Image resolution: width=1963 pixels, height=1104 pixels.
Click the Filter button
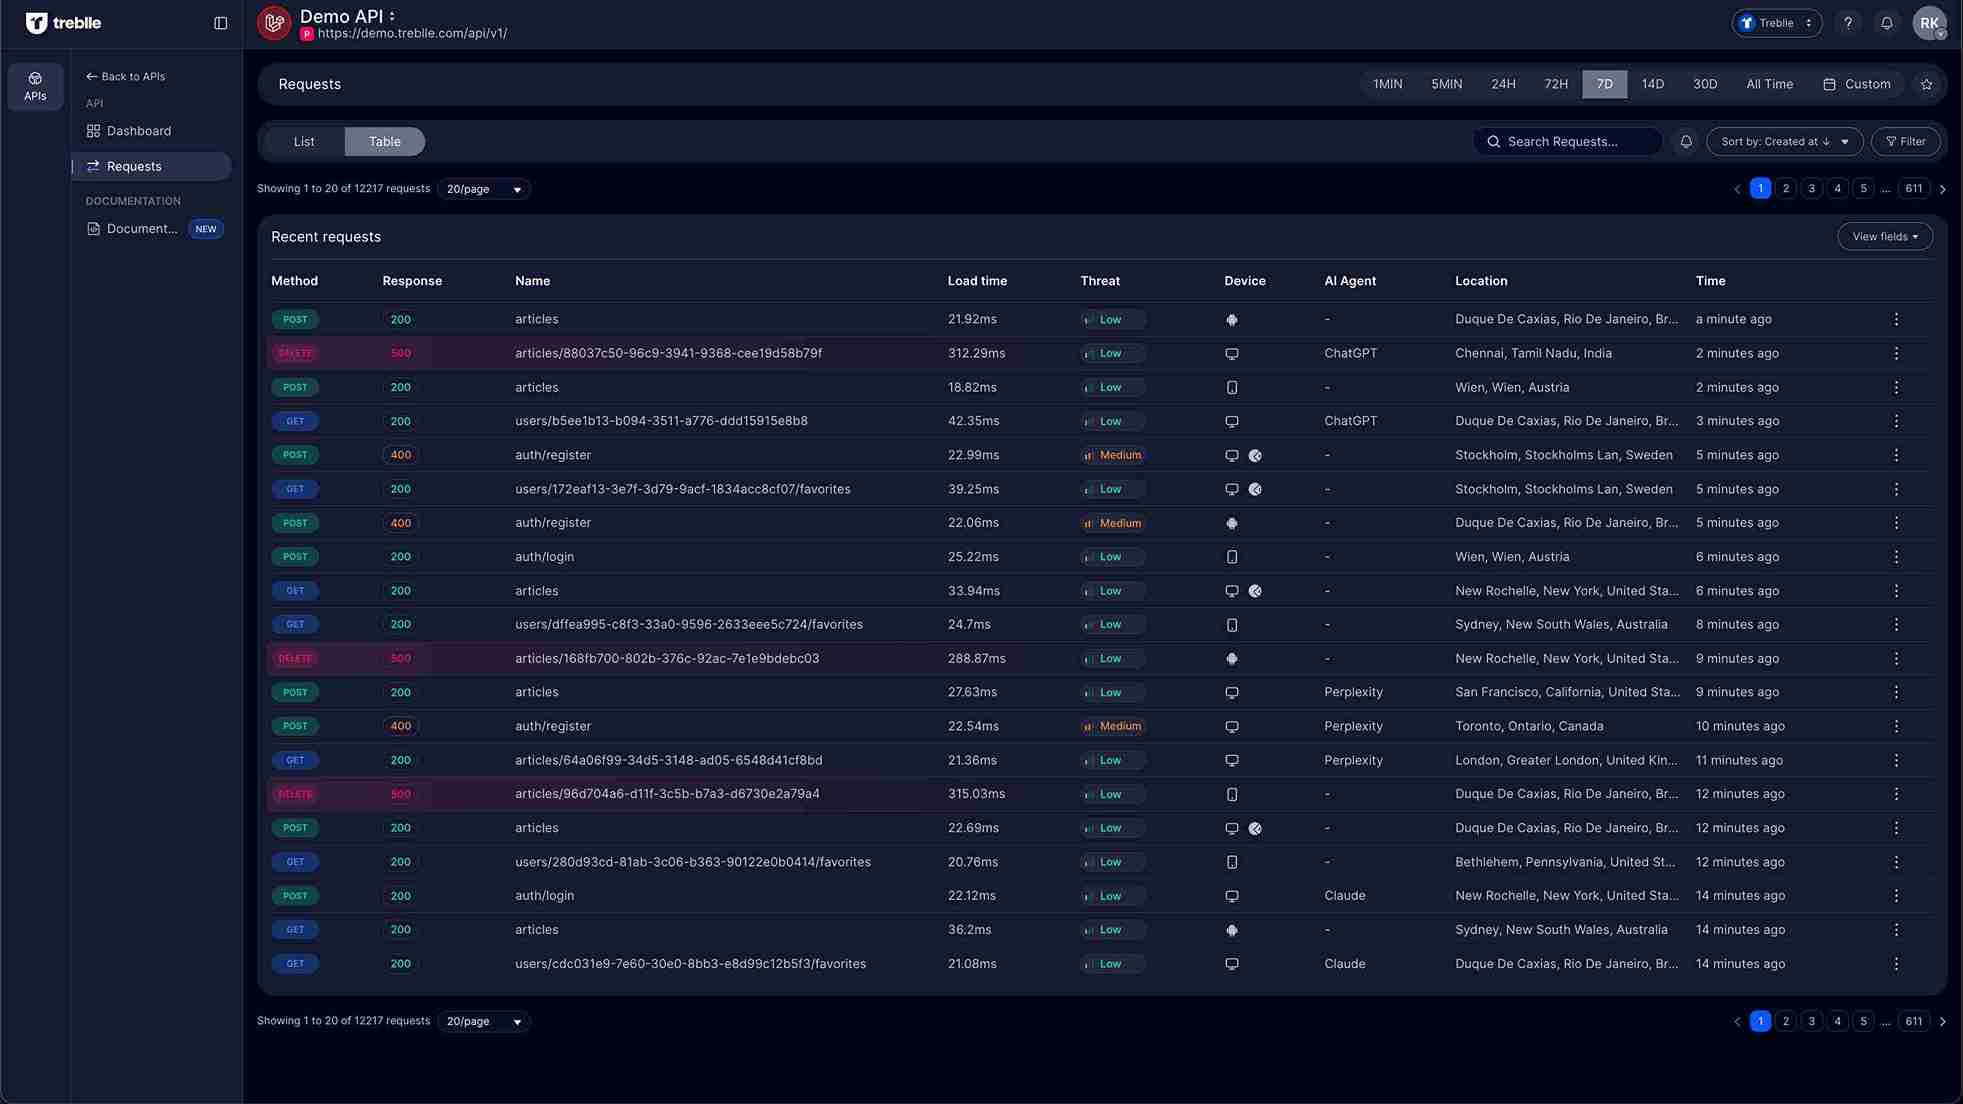tap(1905, 141)
